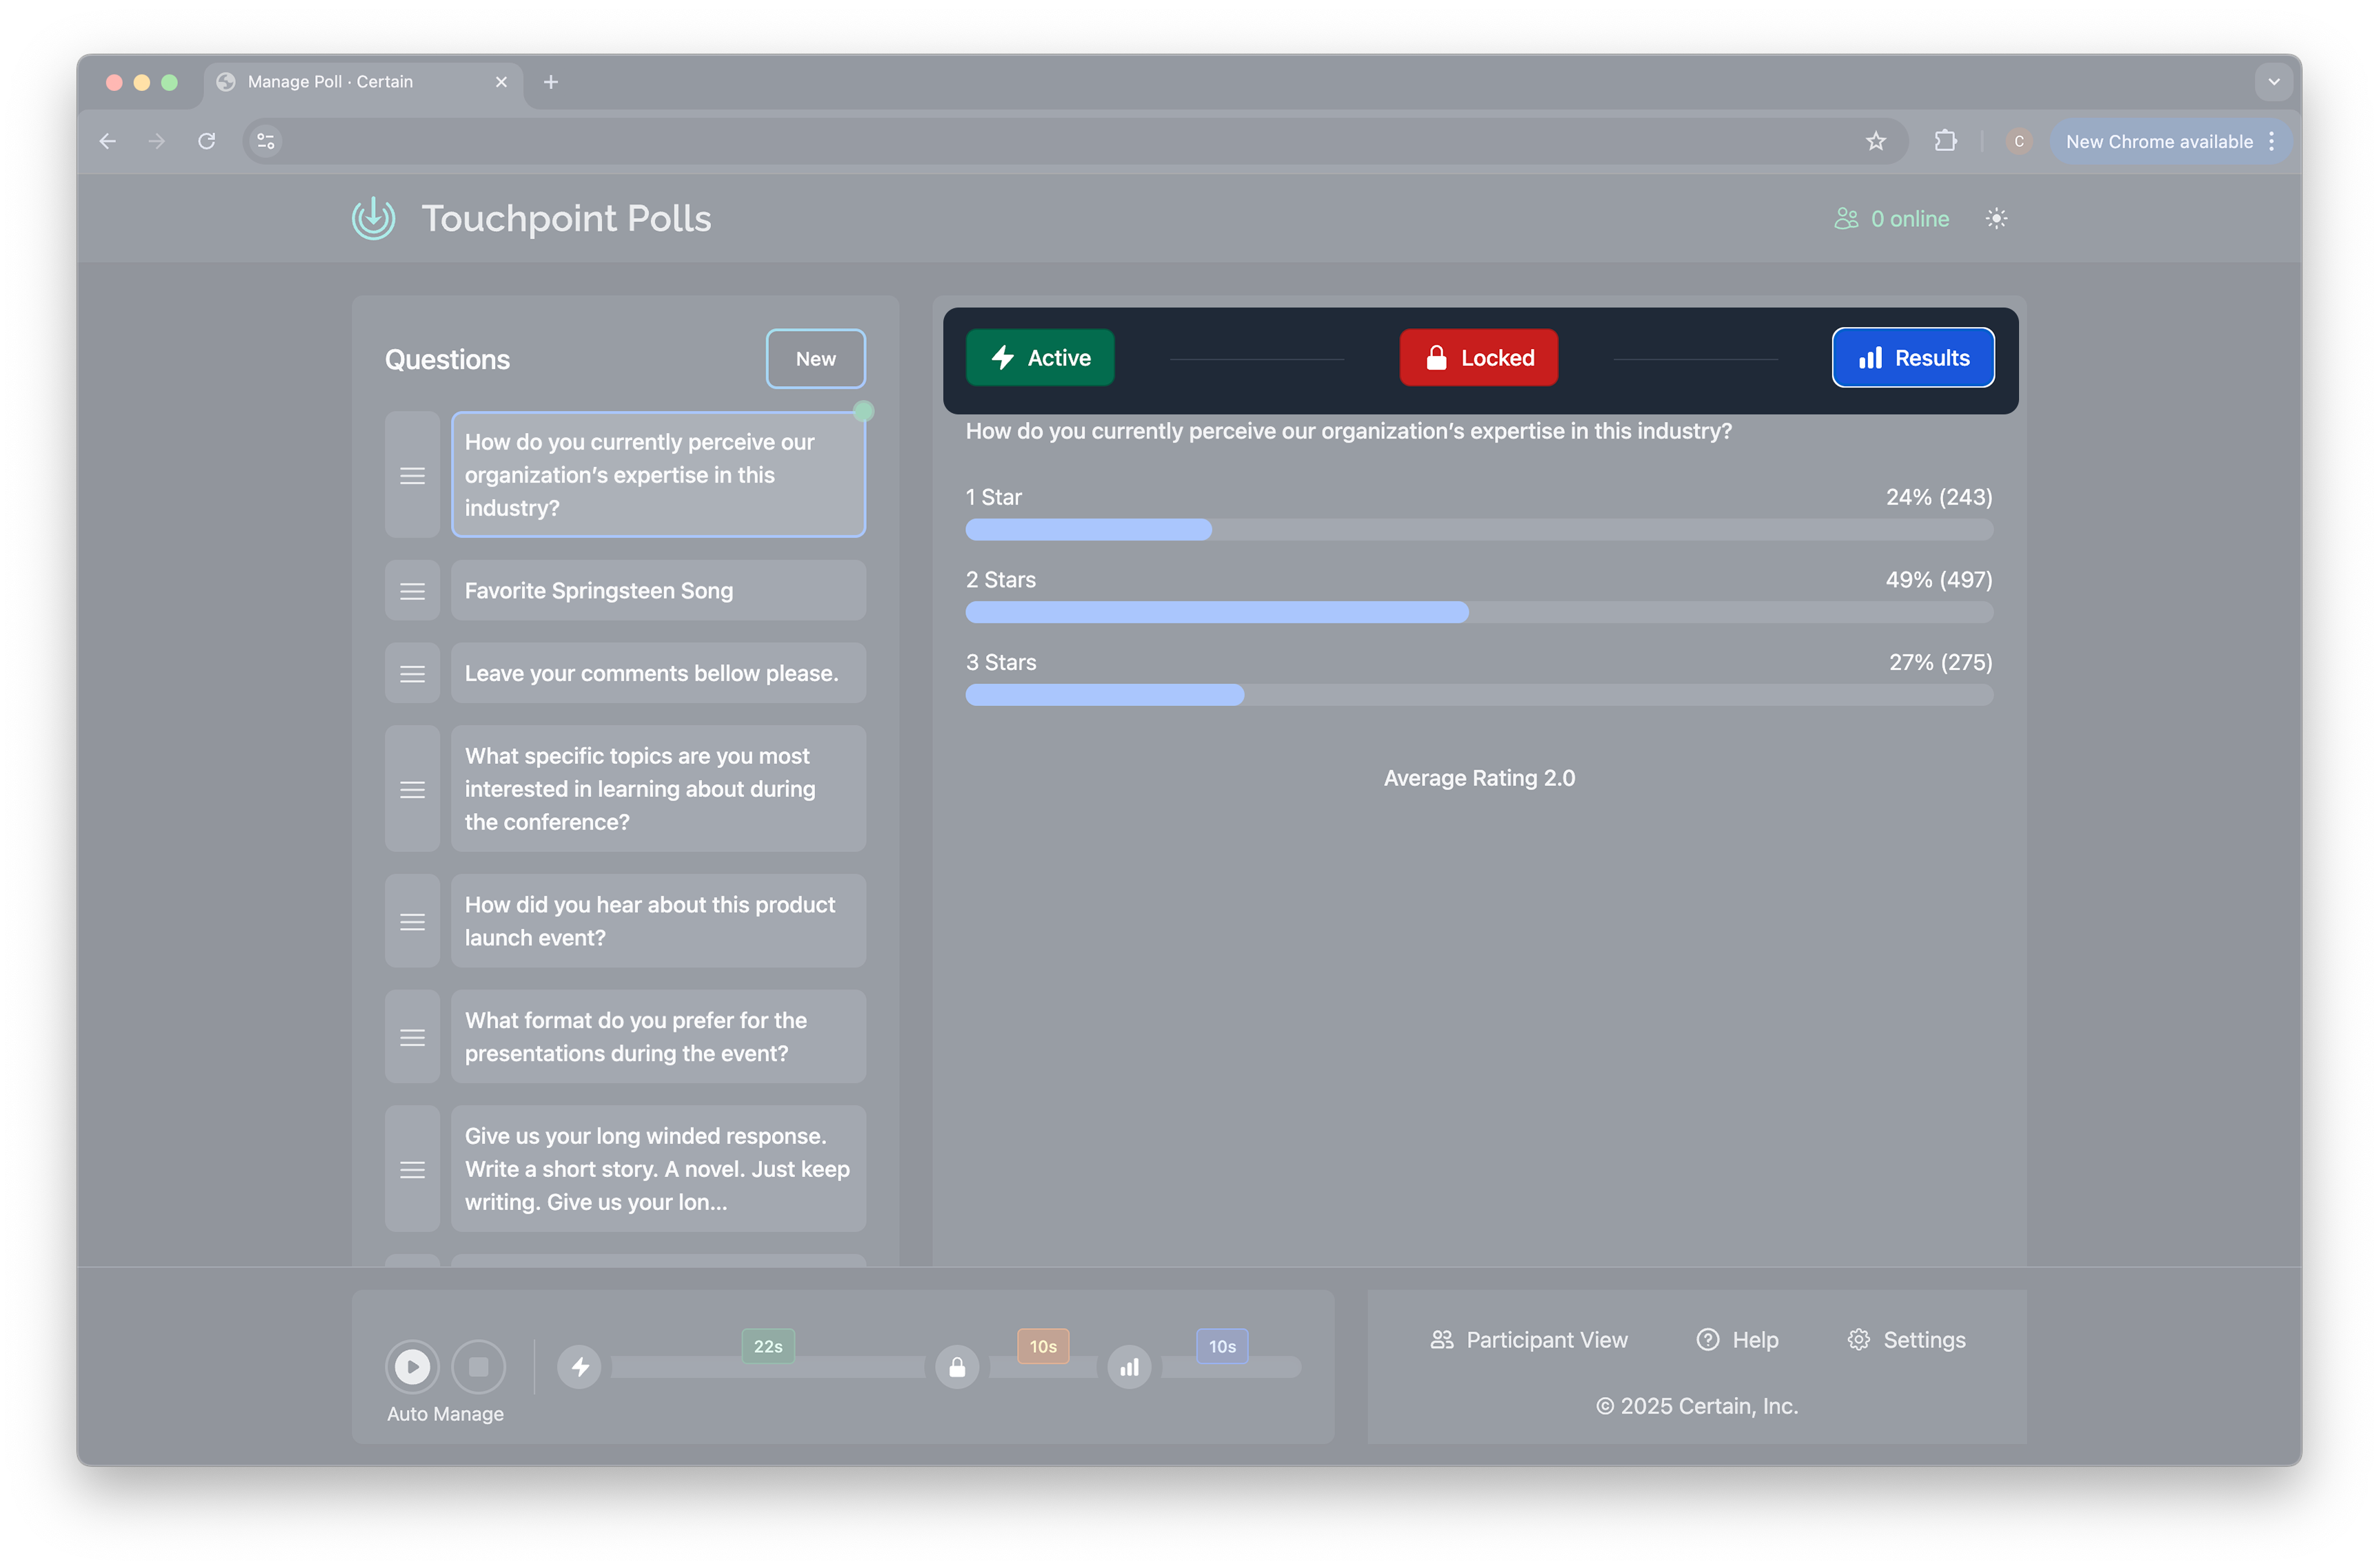The image size is (2379, 1568).
Task: Open the Chrome three-dot menu
Action: tap(2272, 141)
